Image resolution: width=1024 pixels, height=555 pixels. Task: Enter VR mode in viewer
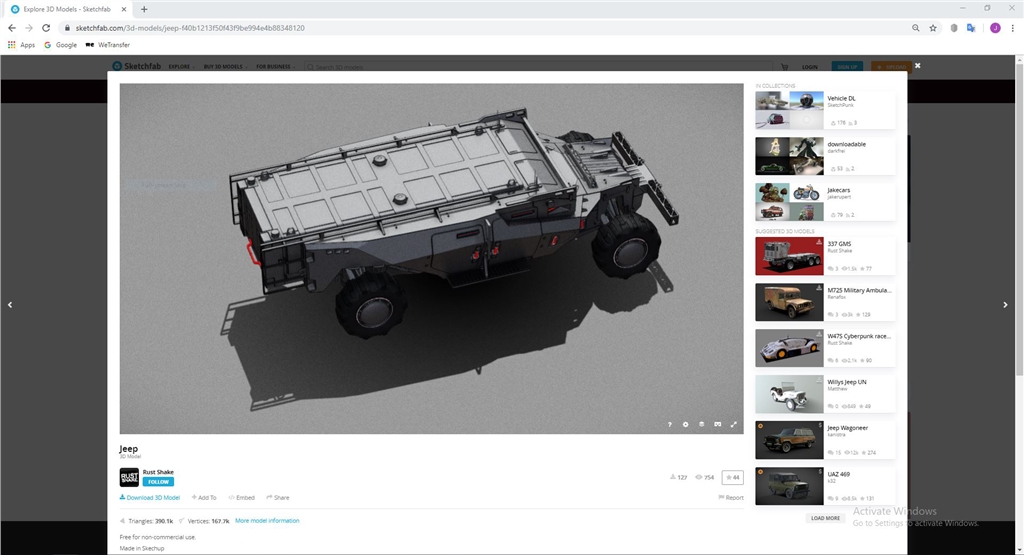(x=717, y=424)
